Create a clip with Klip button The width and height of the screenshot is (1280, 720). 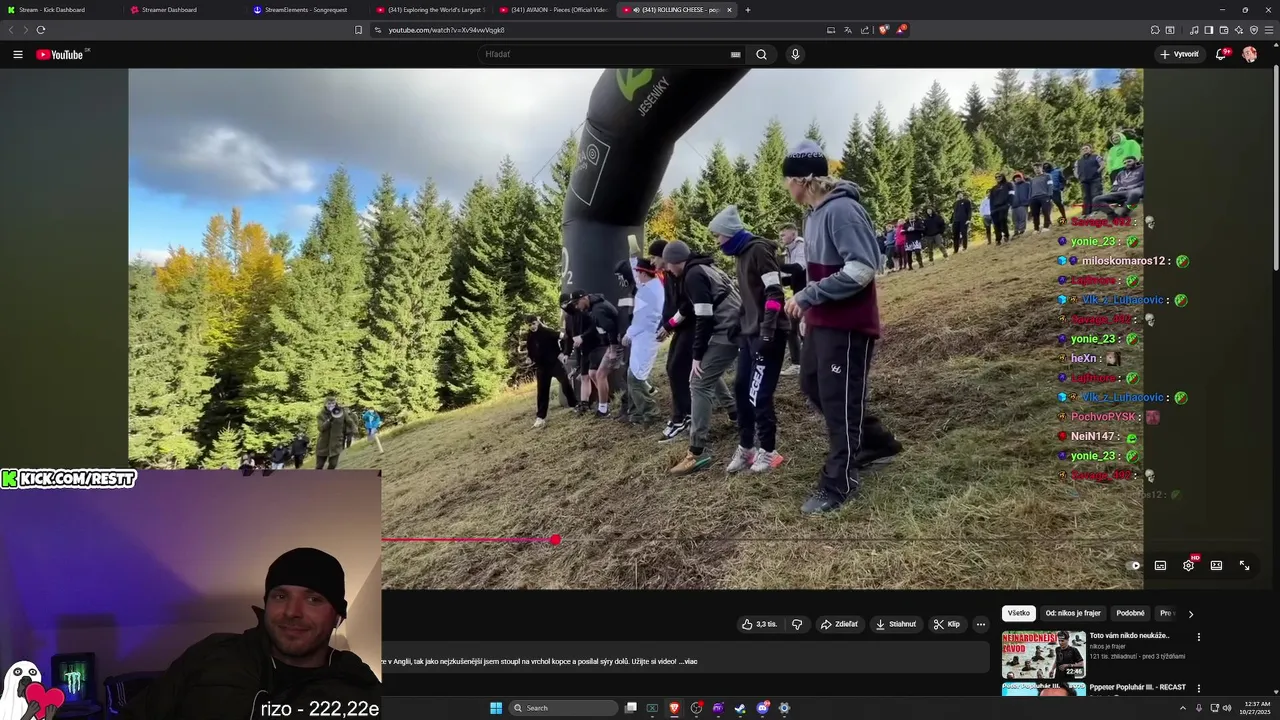(947, 624)
